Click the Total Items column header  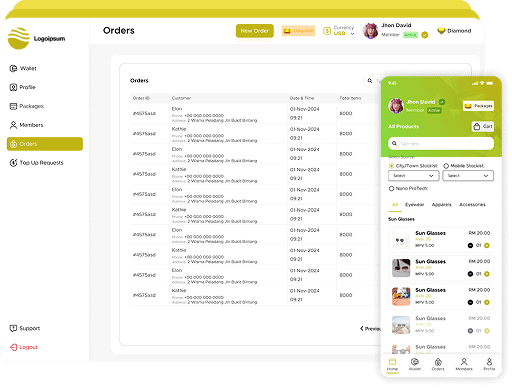point(350,98)
